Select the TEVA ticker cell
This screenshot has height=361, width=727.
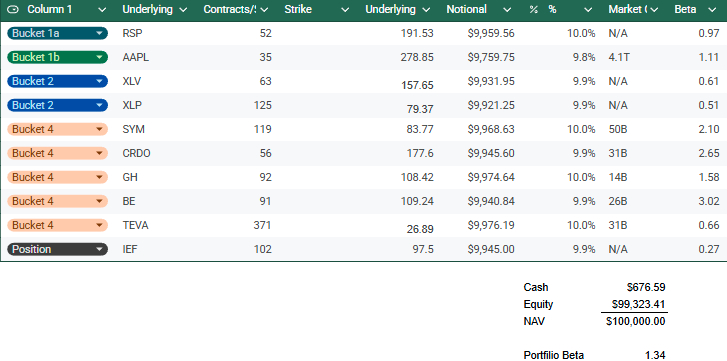point(135,226)
